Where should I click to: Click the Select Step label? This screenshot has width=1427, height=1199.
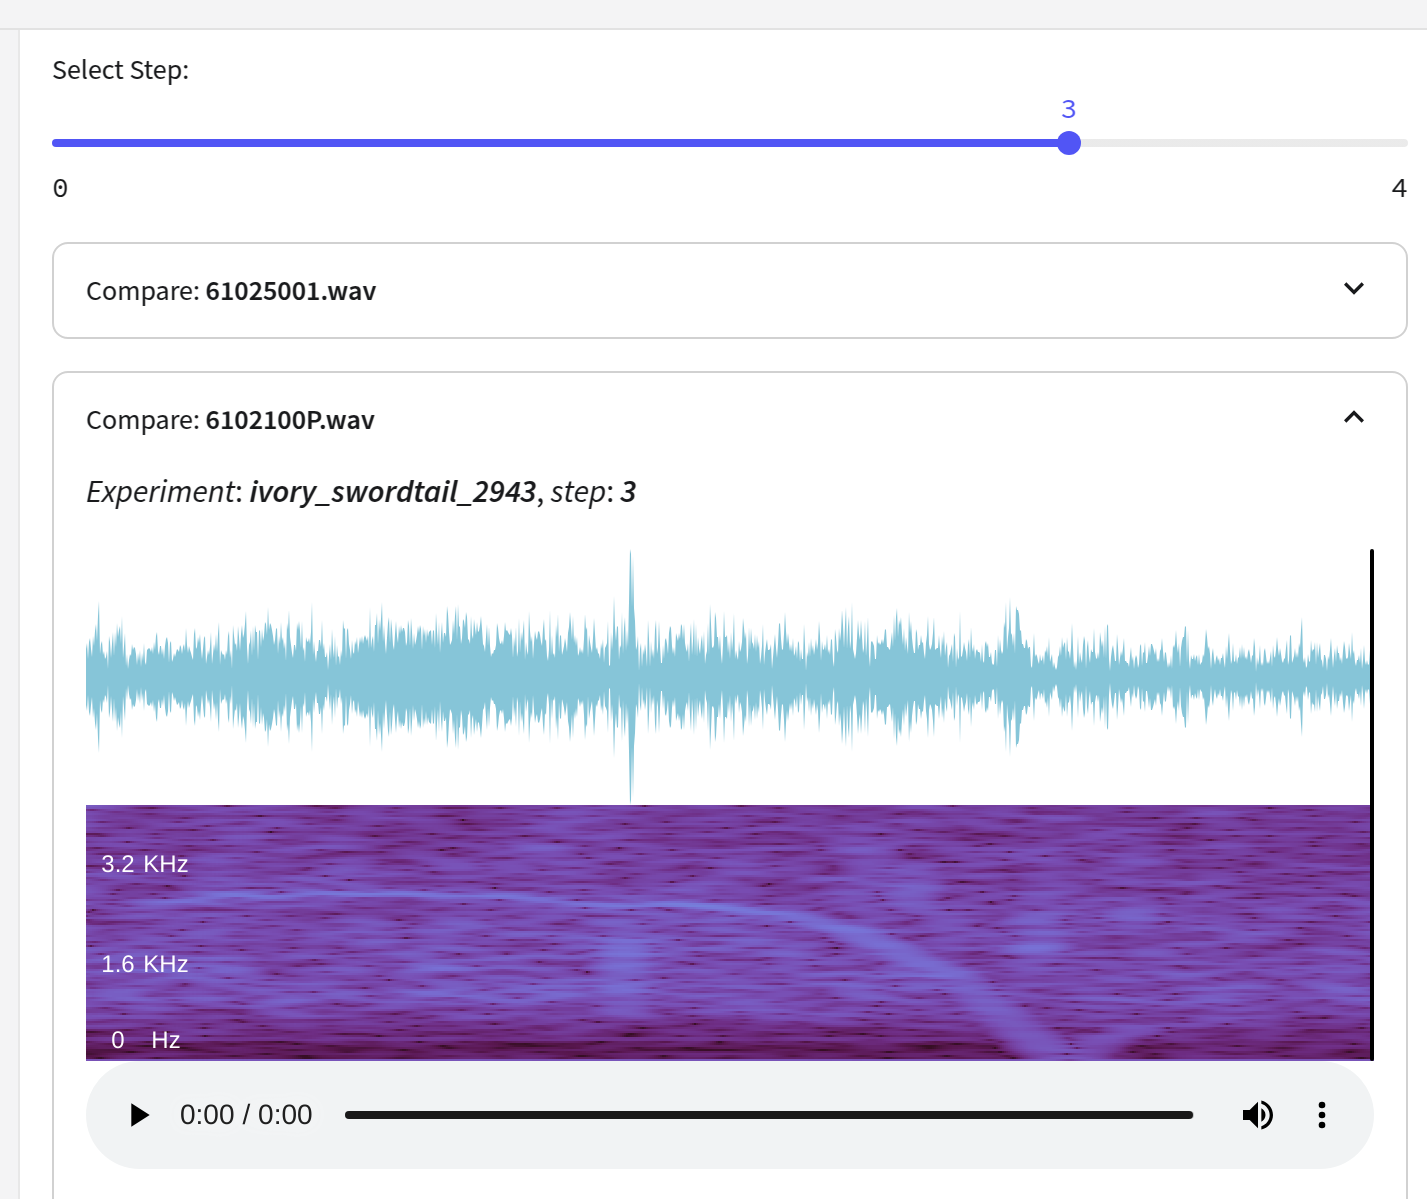[x=120, y=70]
